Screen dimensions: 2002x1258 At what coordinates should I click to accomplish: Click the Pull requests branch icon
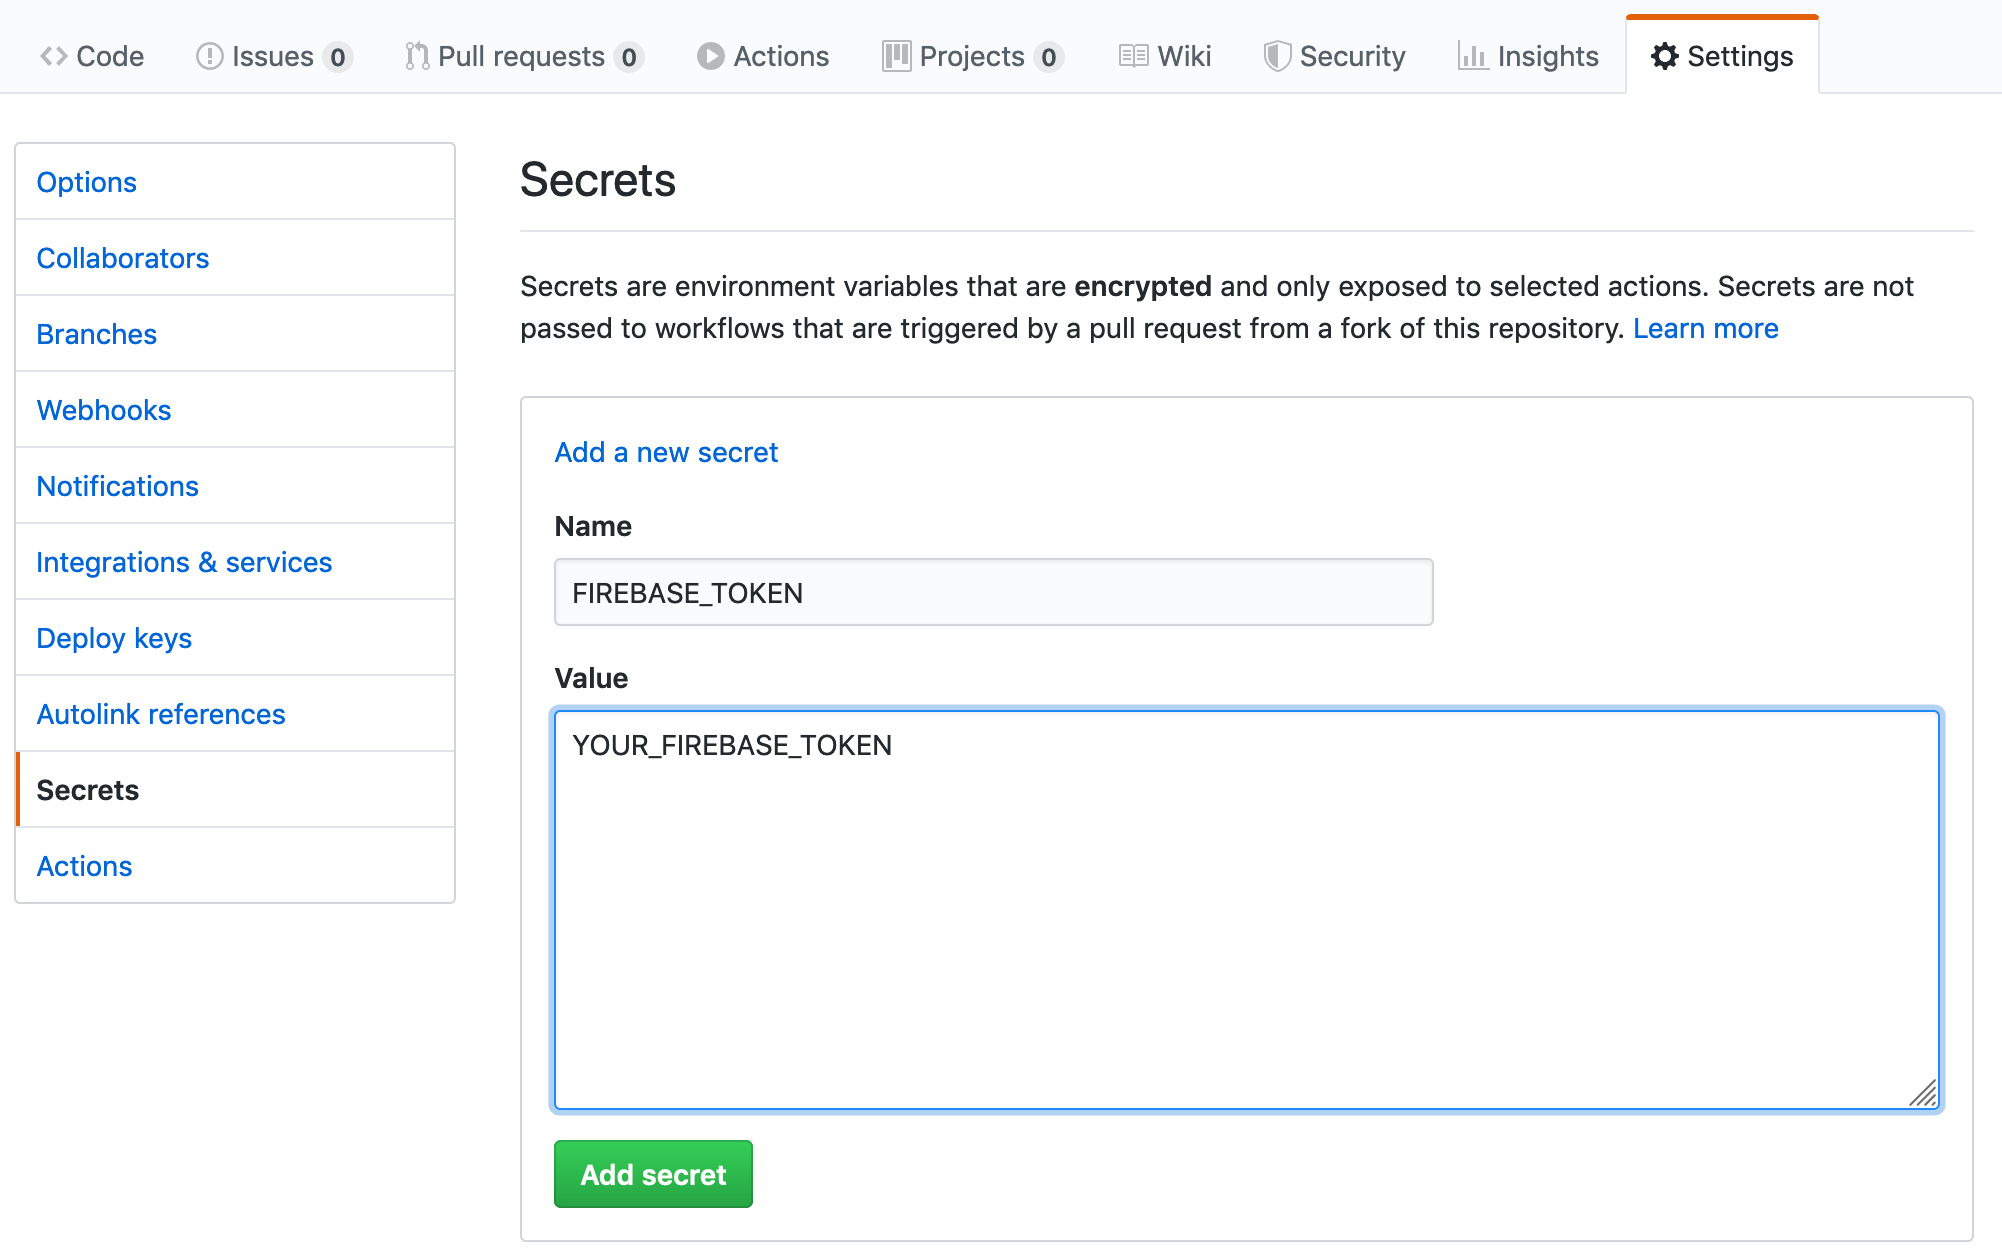point(416,56)
